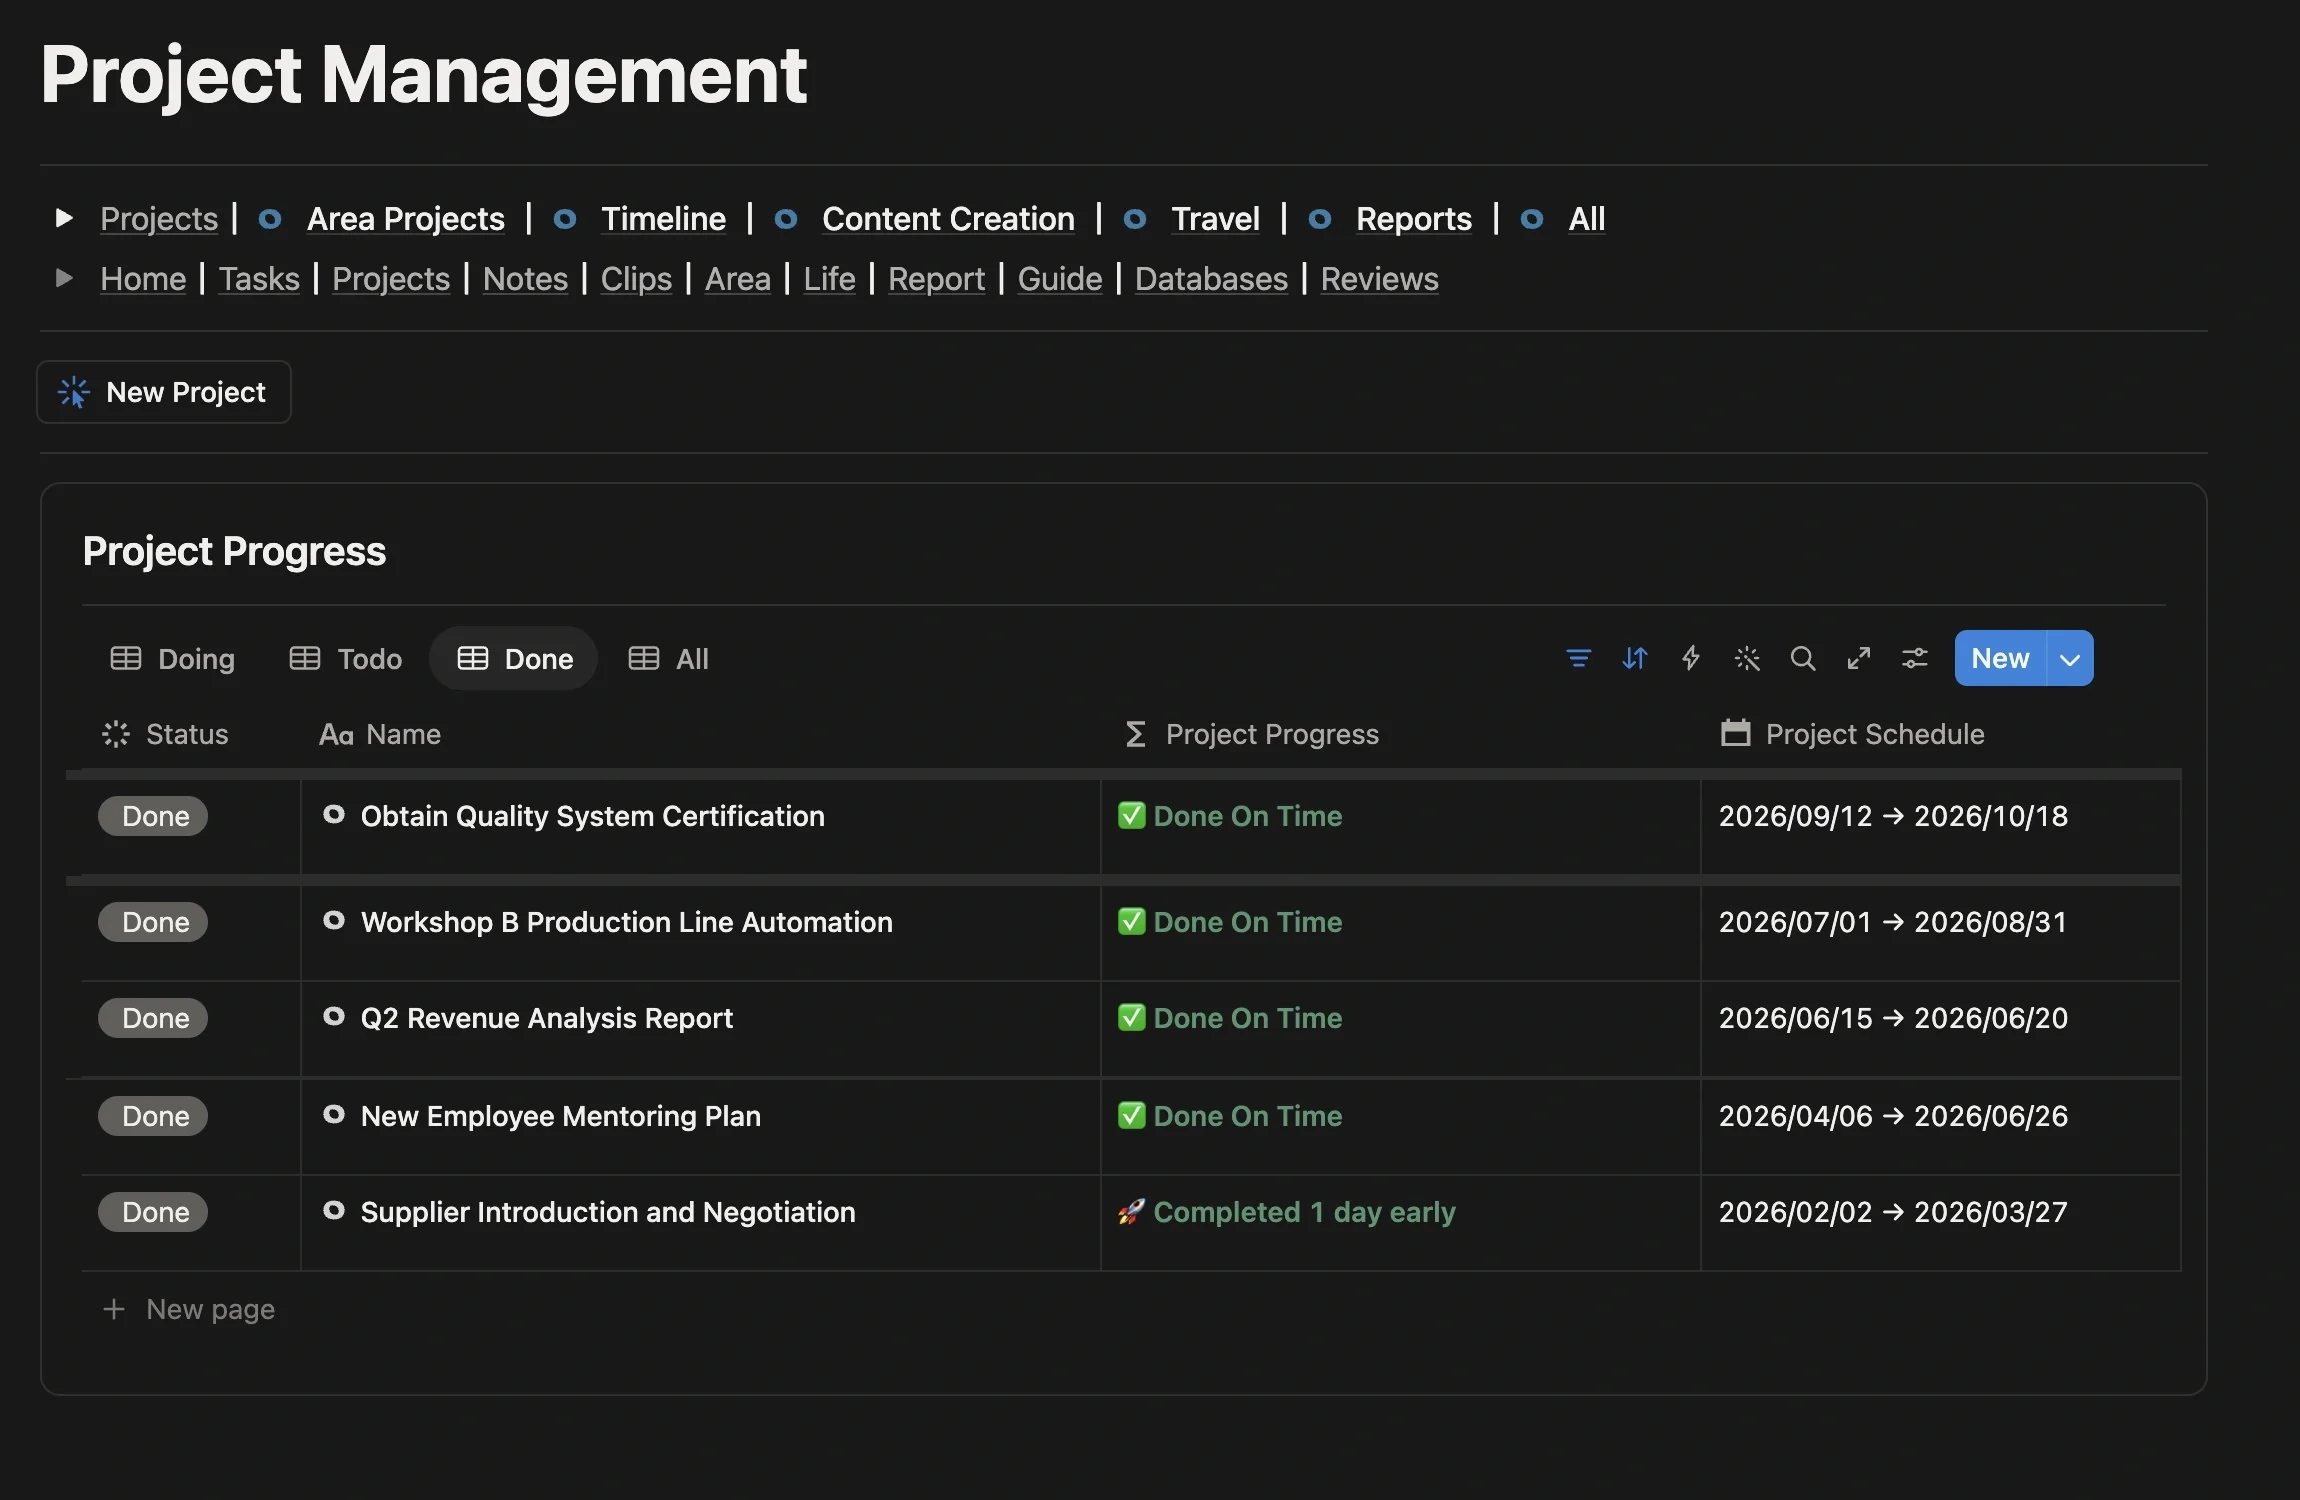Open the sort arrows icon
This screenshot has width=2300, height=1500.
tap(1634, 658)
